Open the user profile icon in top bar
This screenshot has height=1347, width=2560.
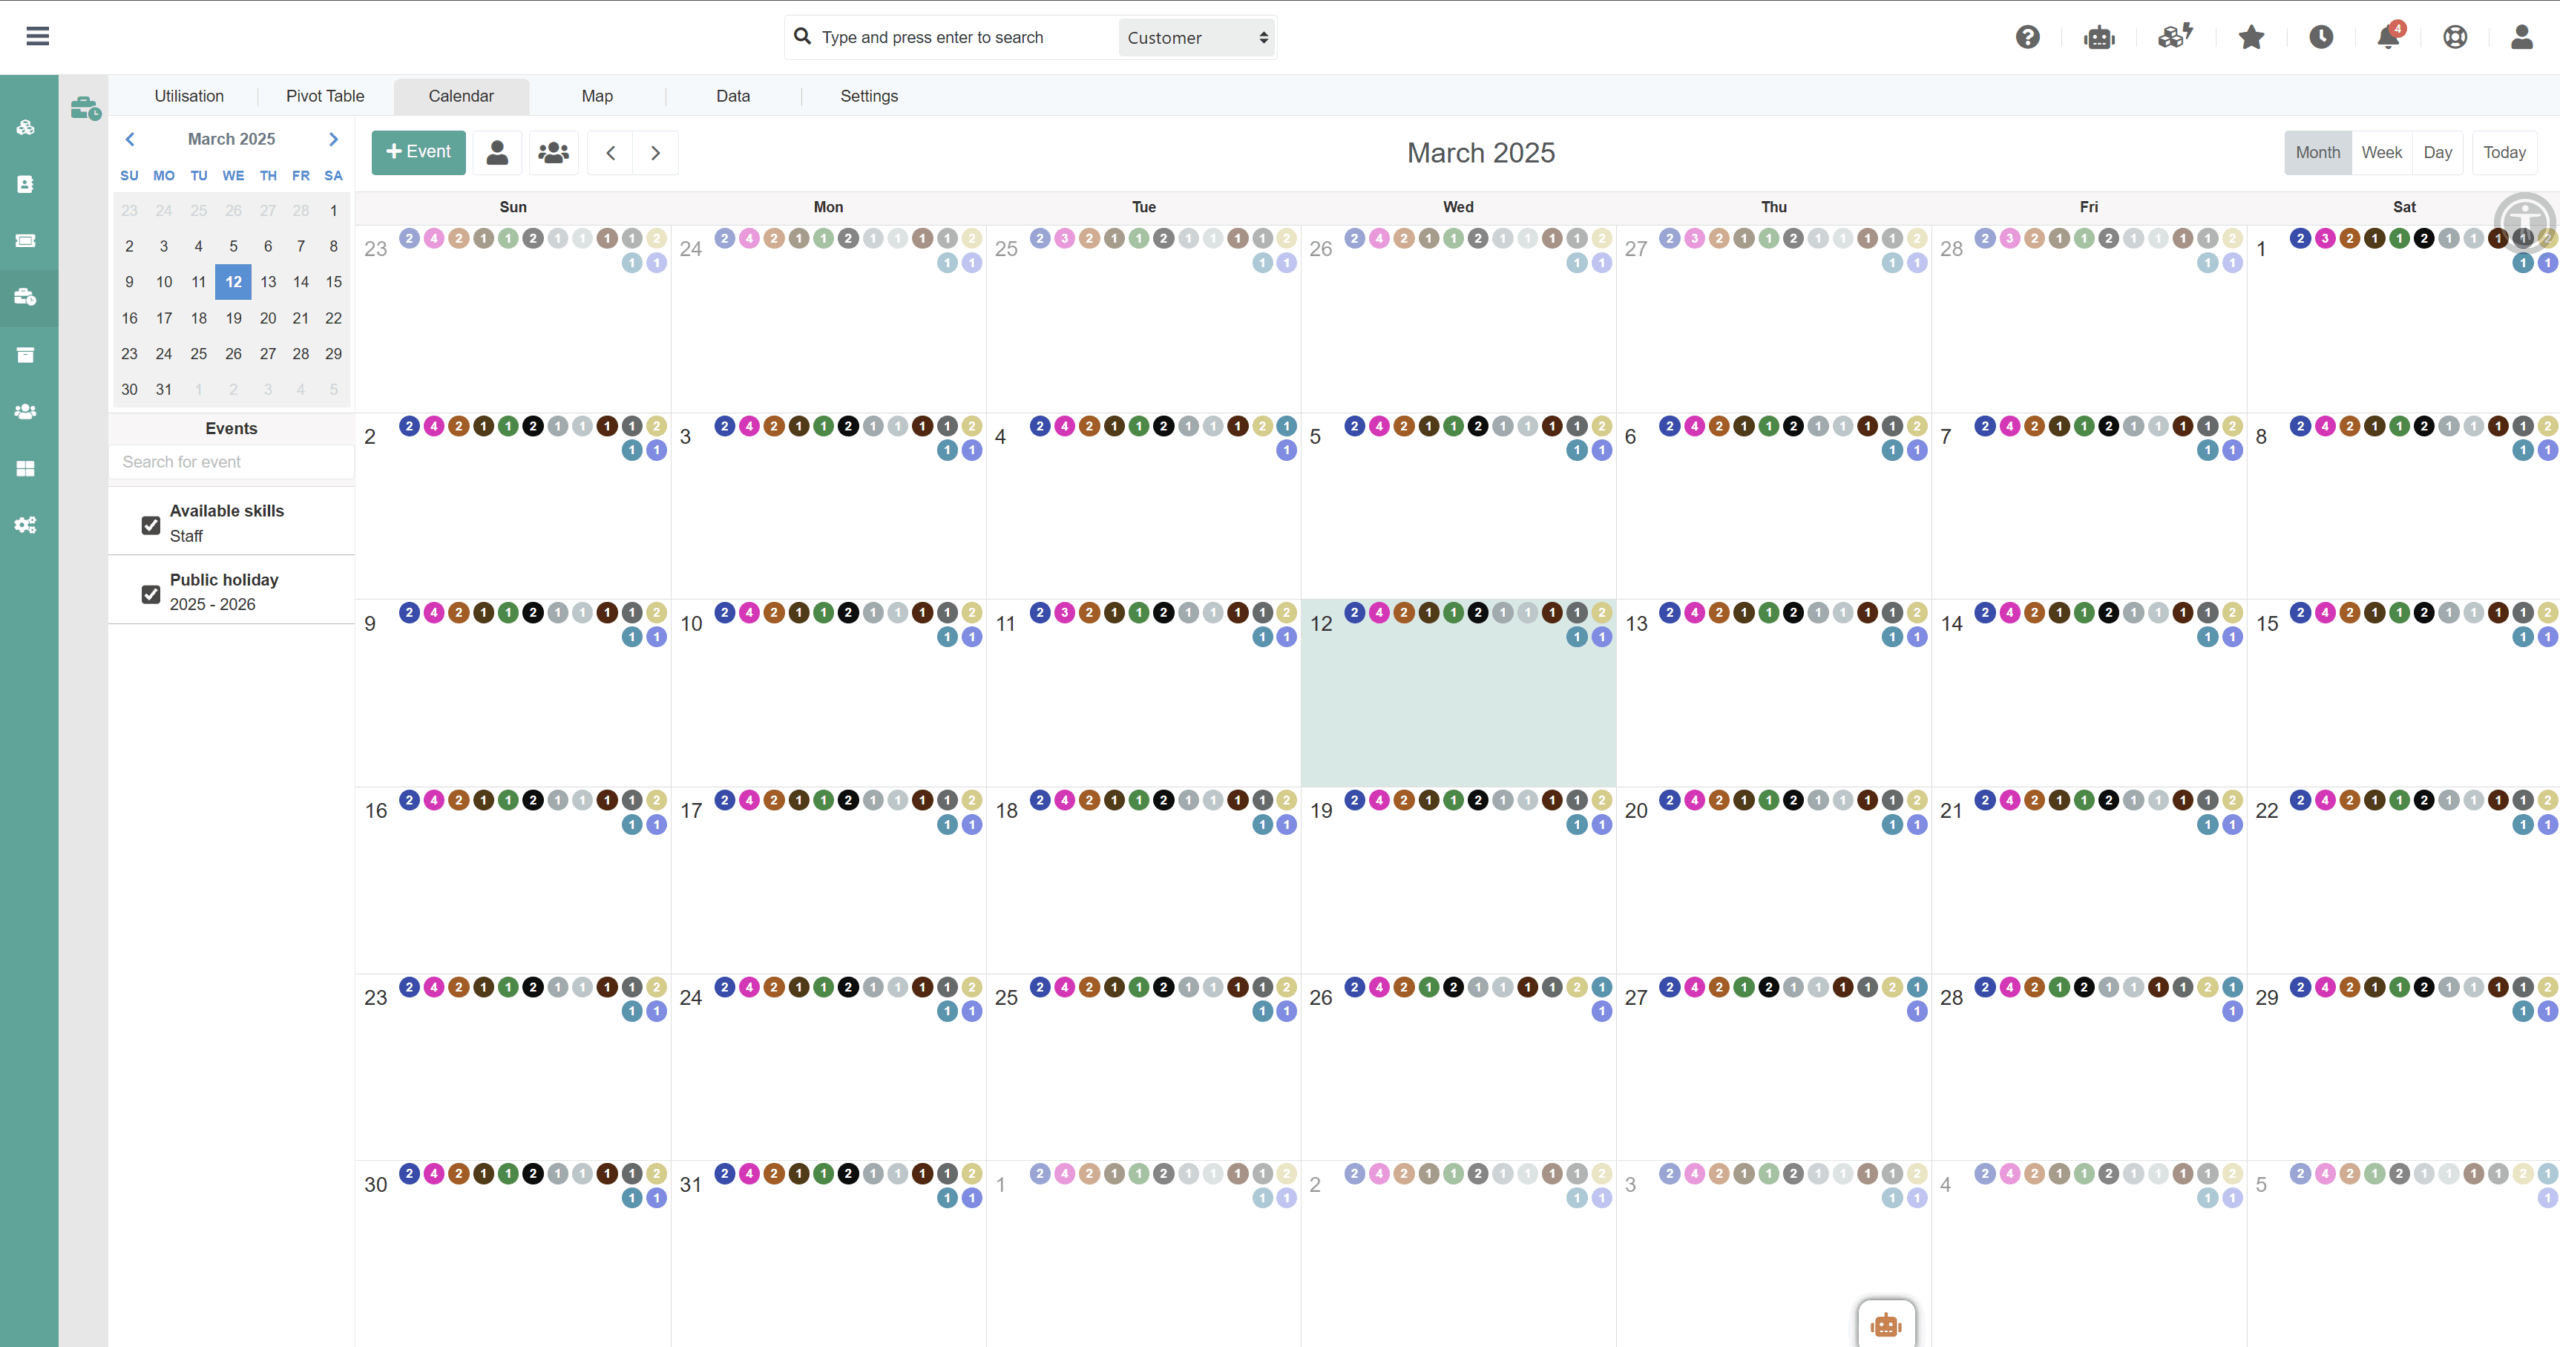tap(2522, 37)
